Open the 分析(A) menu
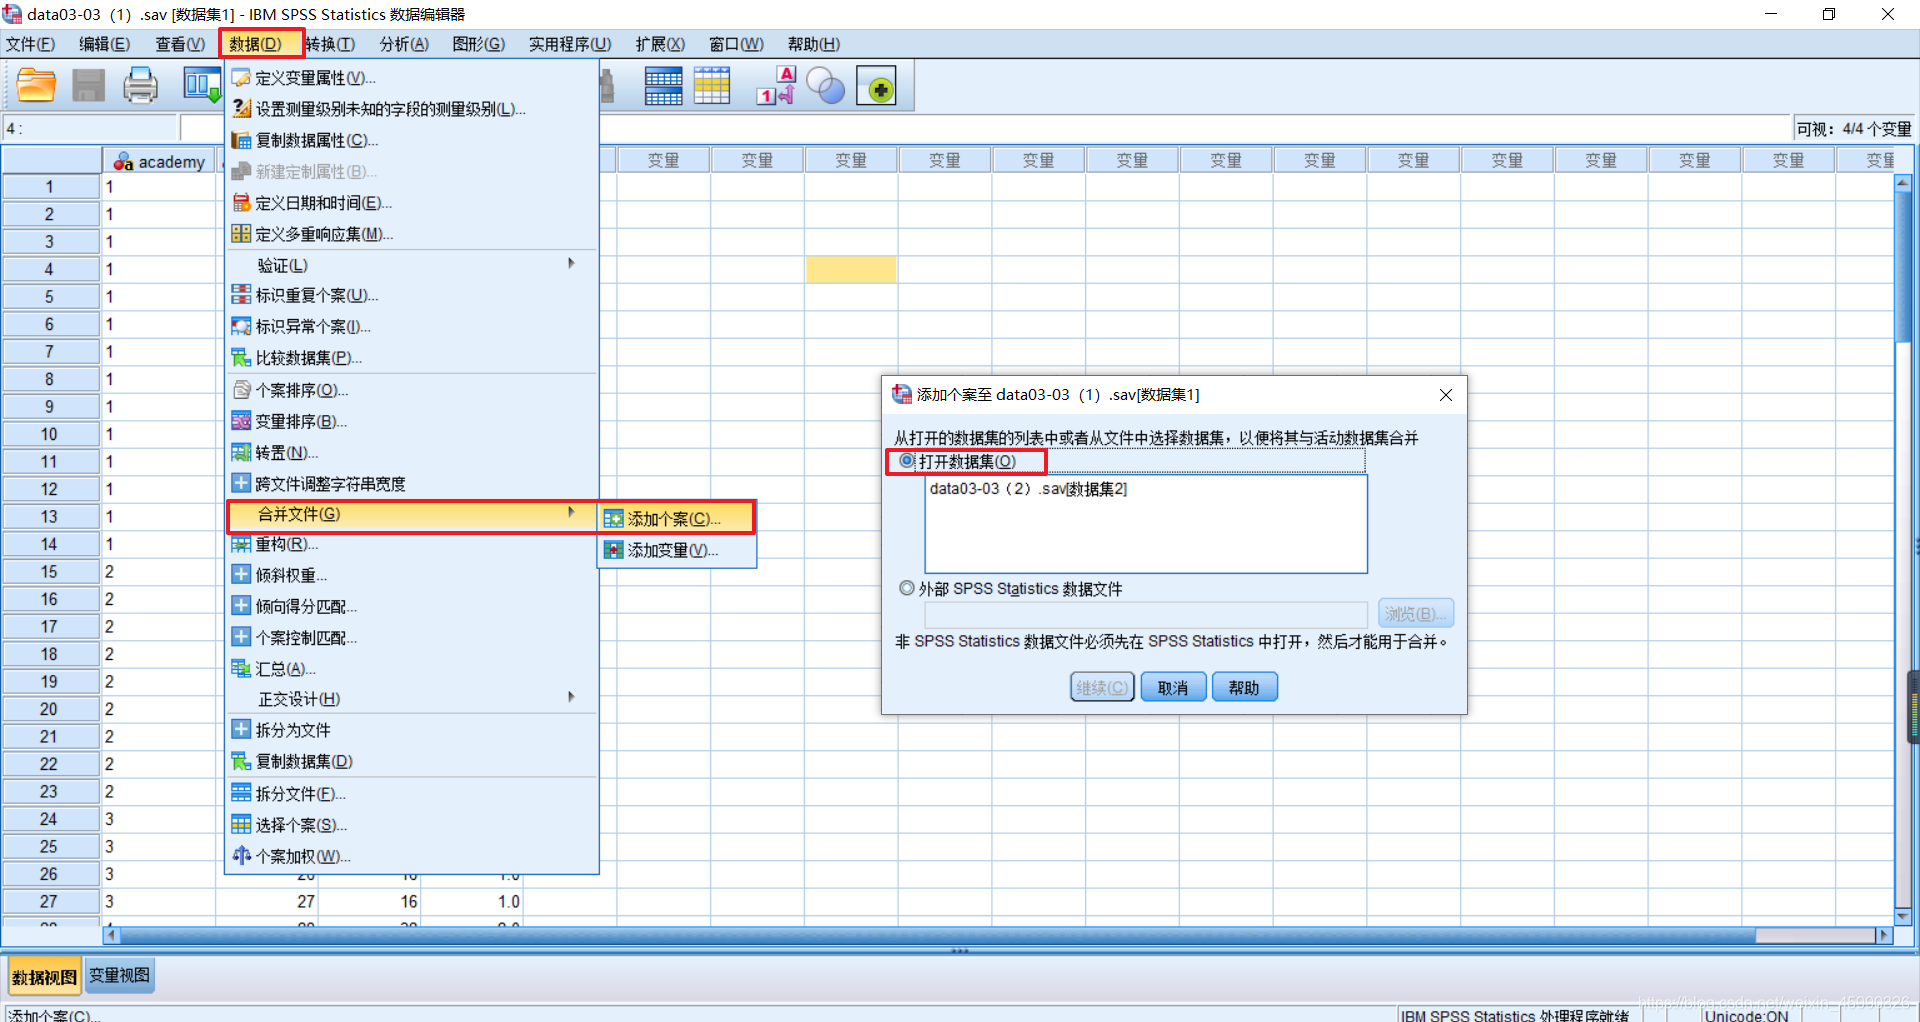 click(404, 44)
